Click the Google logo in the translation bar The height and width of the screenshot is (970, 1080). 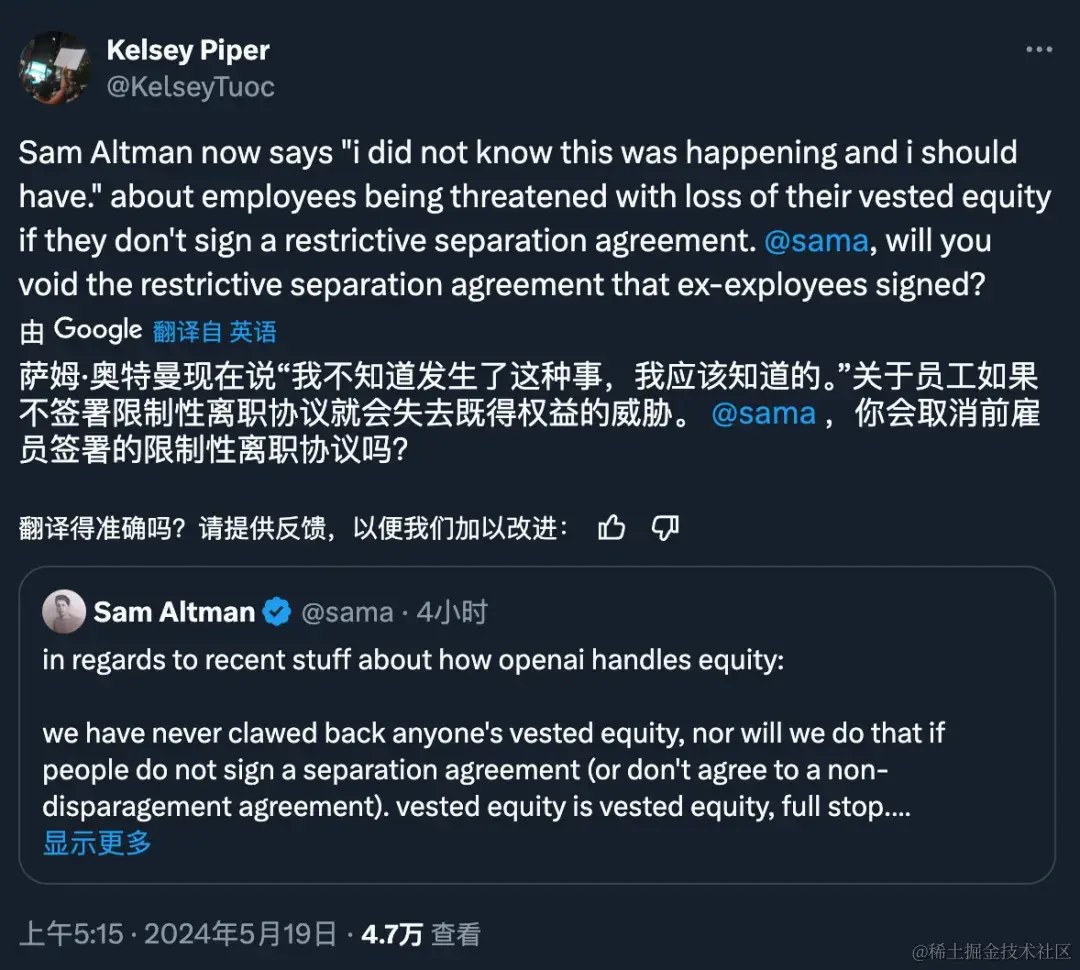[x=98, y=330]
